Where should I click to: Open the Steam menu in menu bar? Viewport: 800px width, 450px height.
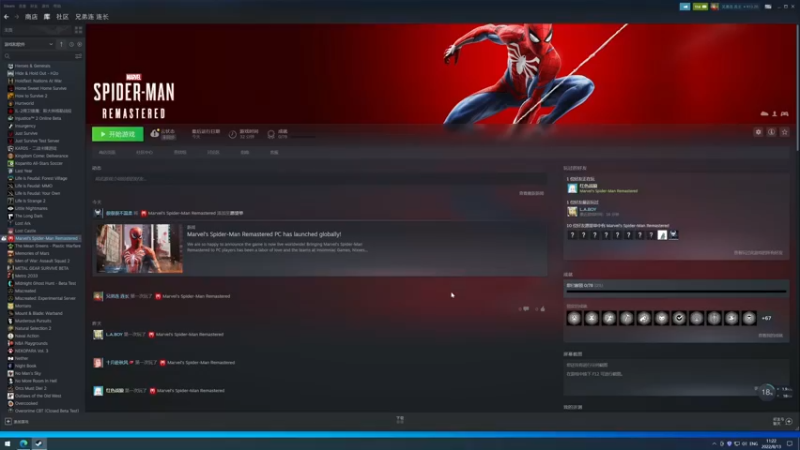pos(9,6)
